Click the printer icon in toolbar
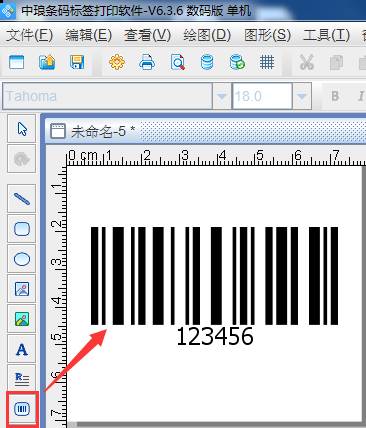 (147, 62)
